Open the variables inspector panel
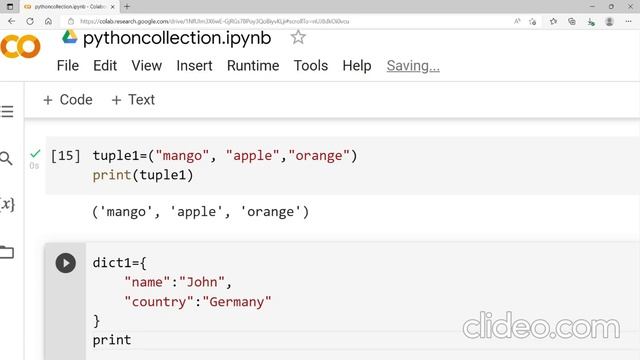This screenshot has width=640, height=360. 7,204
